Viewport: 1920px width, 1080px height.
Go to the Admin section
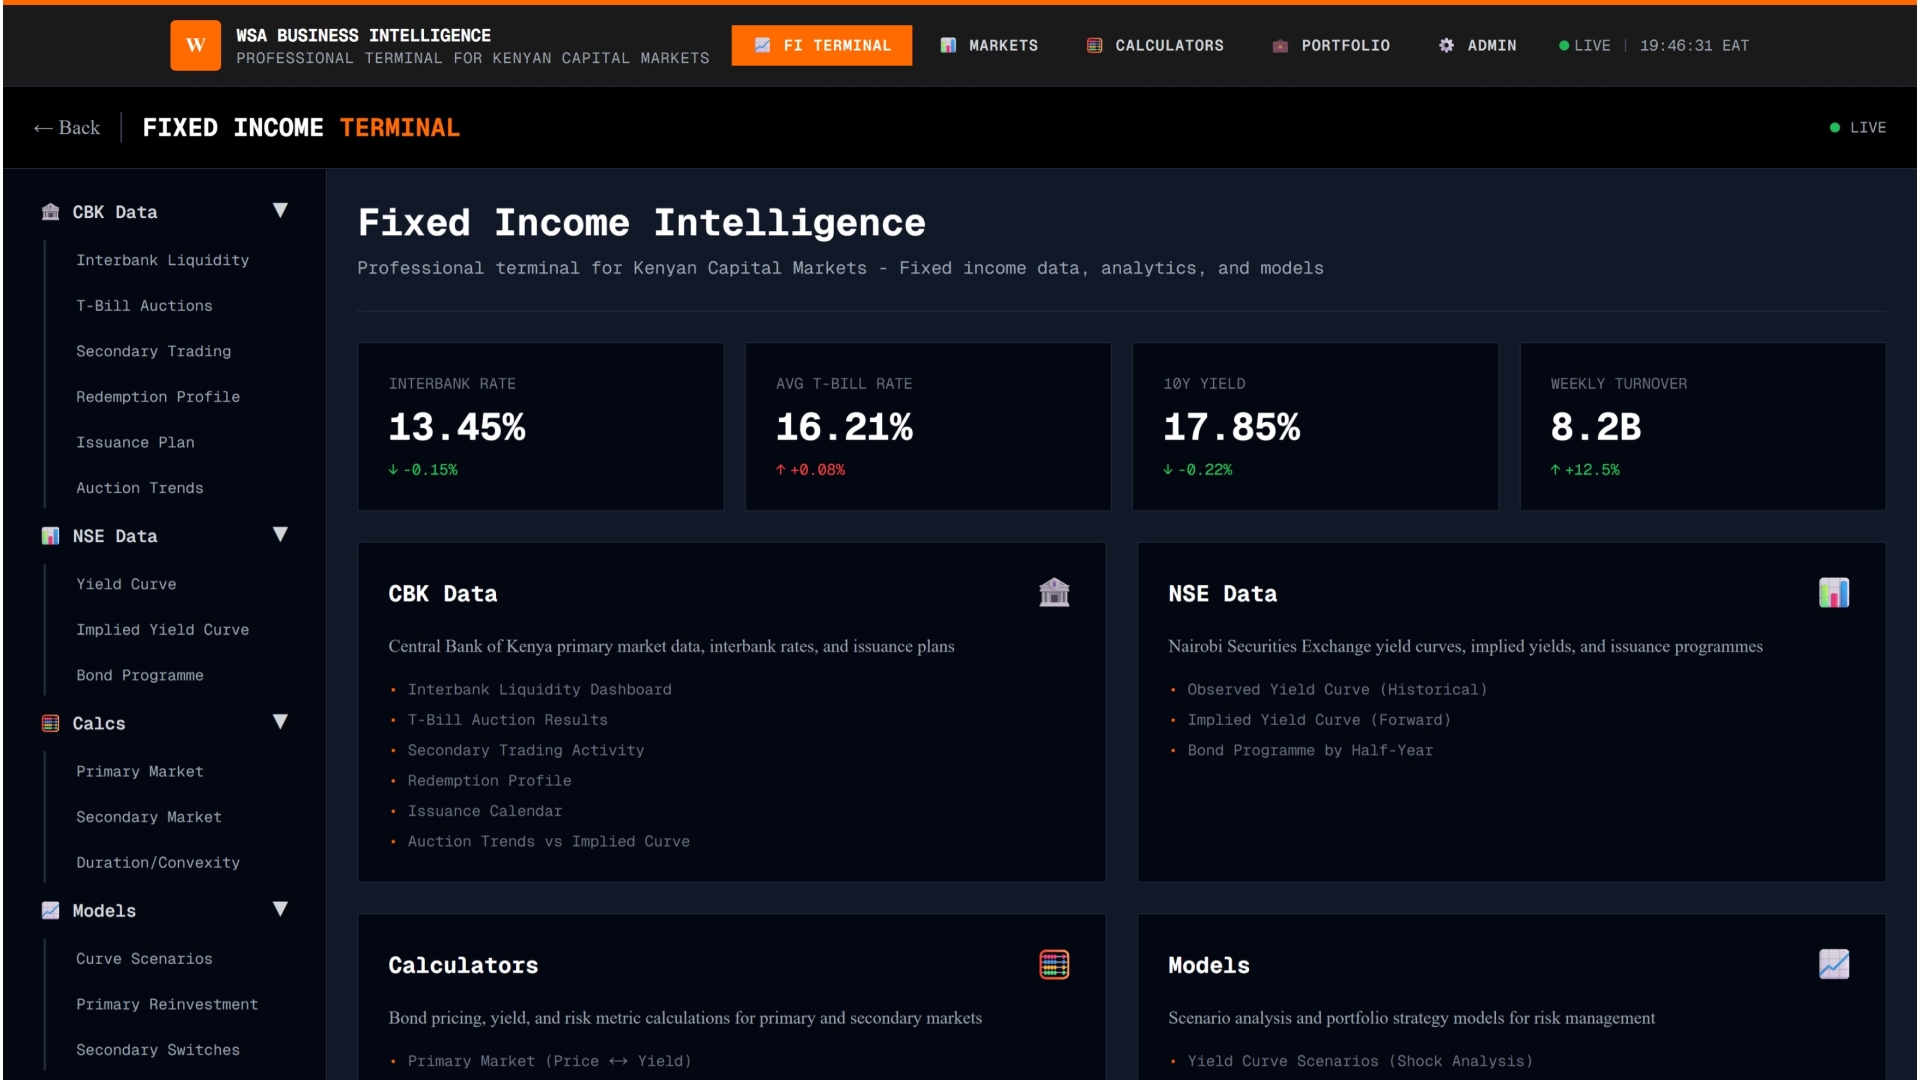tap(1477, 45)
